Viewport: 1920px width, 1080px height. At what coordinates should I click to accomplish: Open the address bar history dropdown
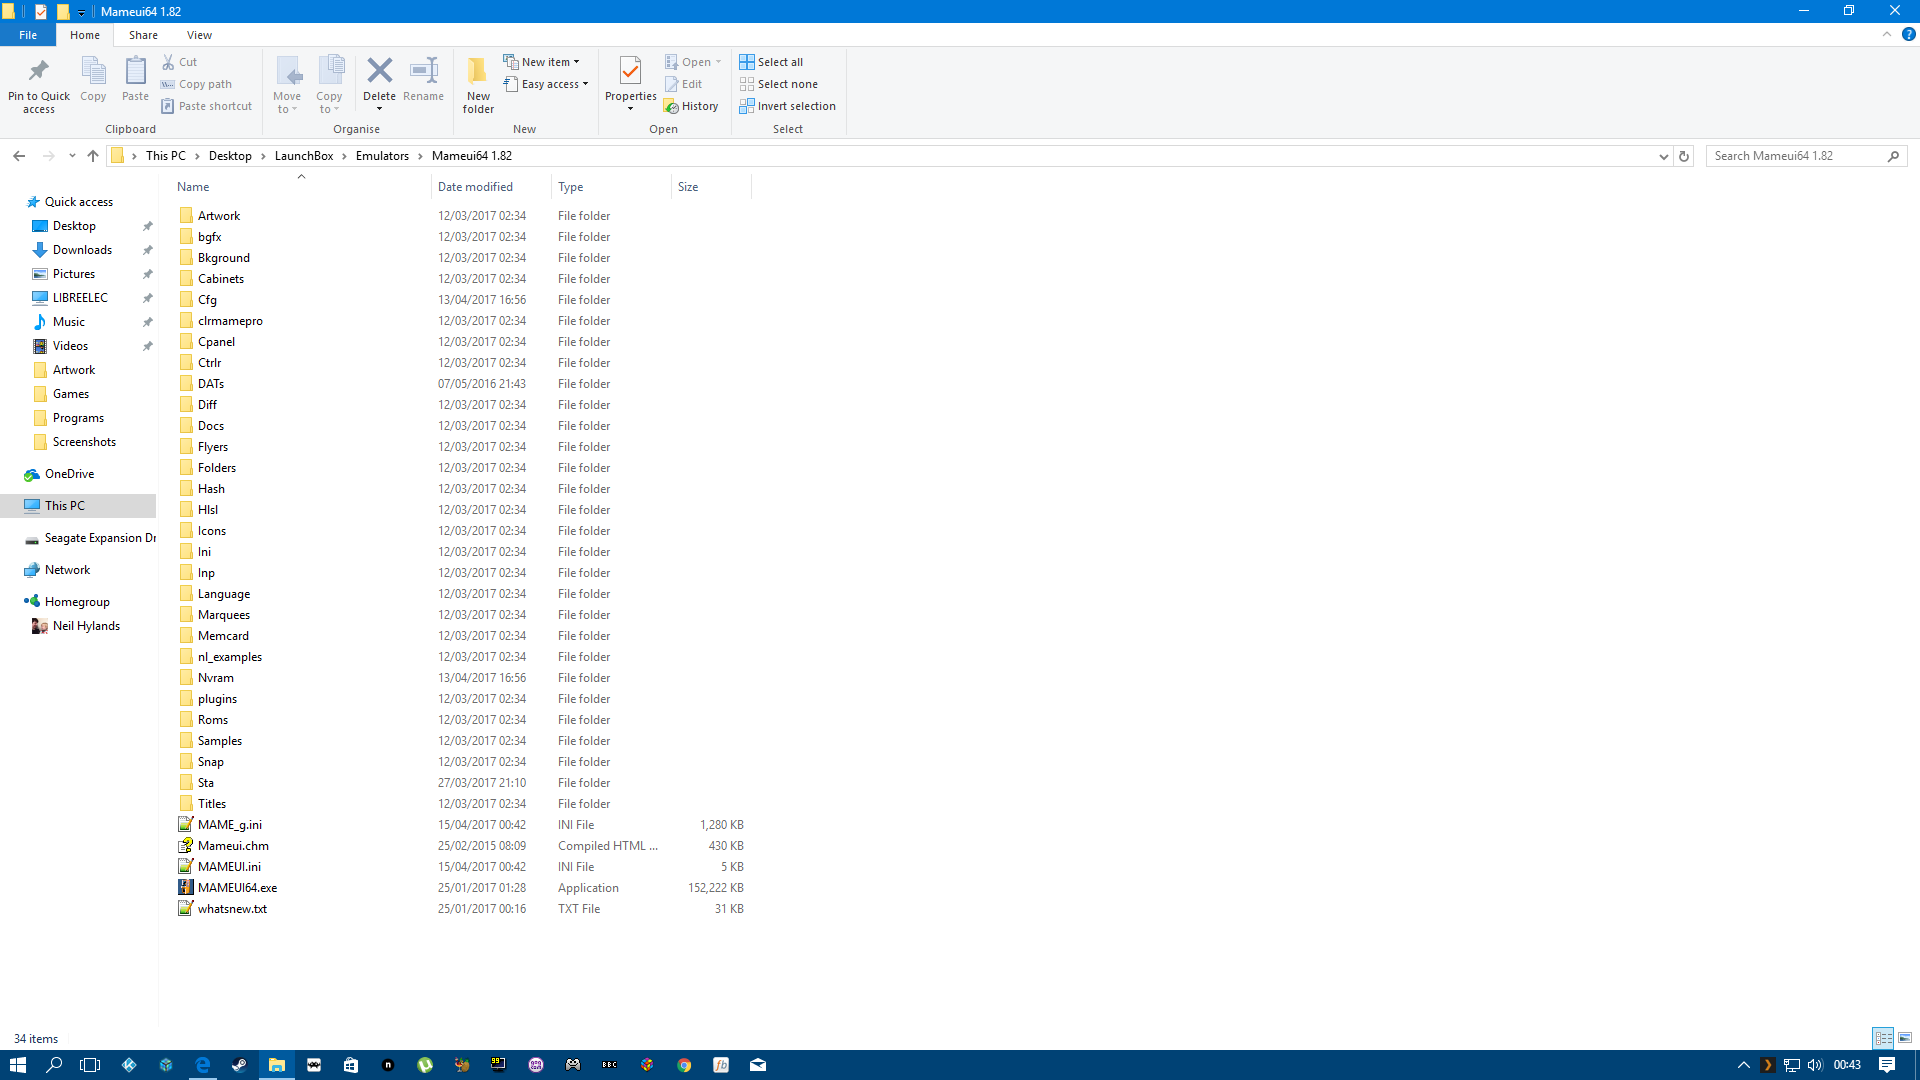[1663, 156]
